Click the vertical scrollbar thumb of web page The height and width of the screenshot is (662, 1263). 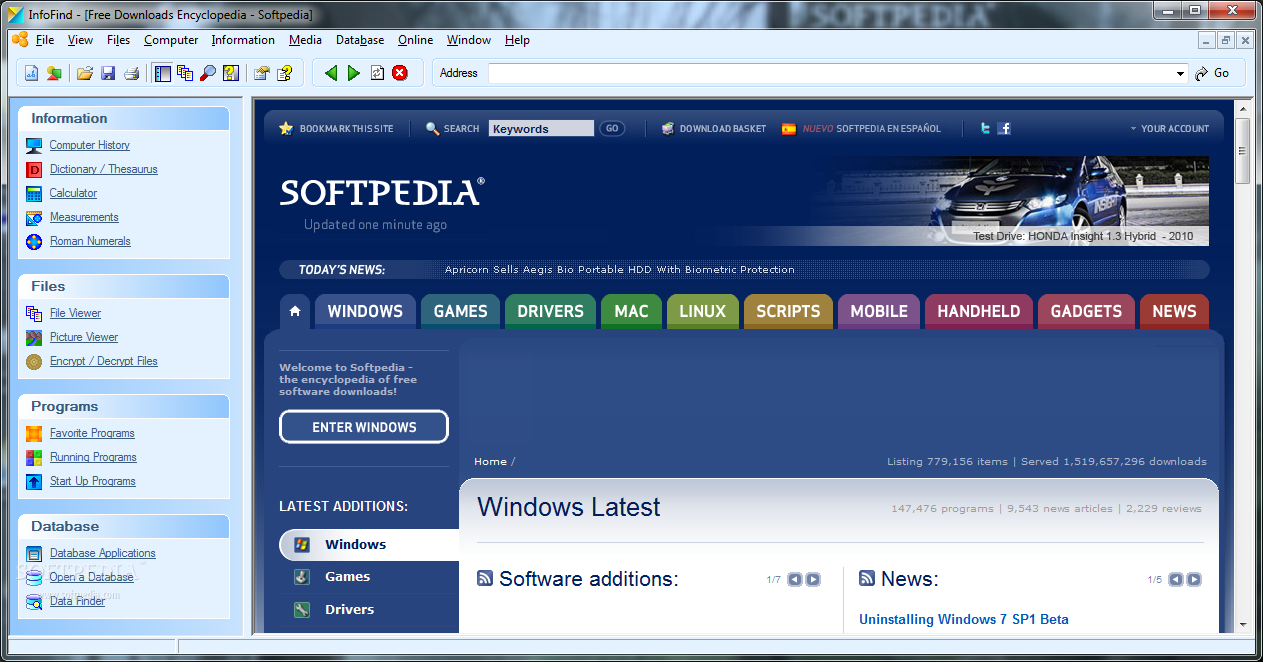pyautogui.click(x=1243, y=151)
